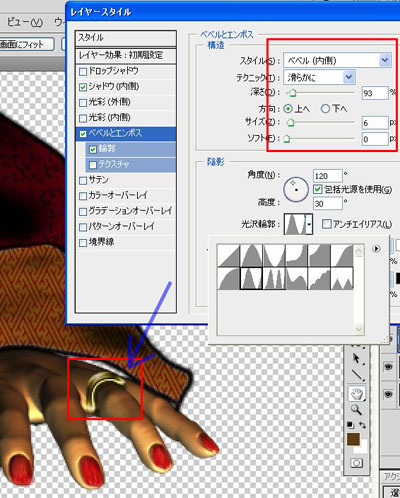Click the 高度 field showing 30
Viewport: 400px width, 498px height.
click(x=328, y=203)
